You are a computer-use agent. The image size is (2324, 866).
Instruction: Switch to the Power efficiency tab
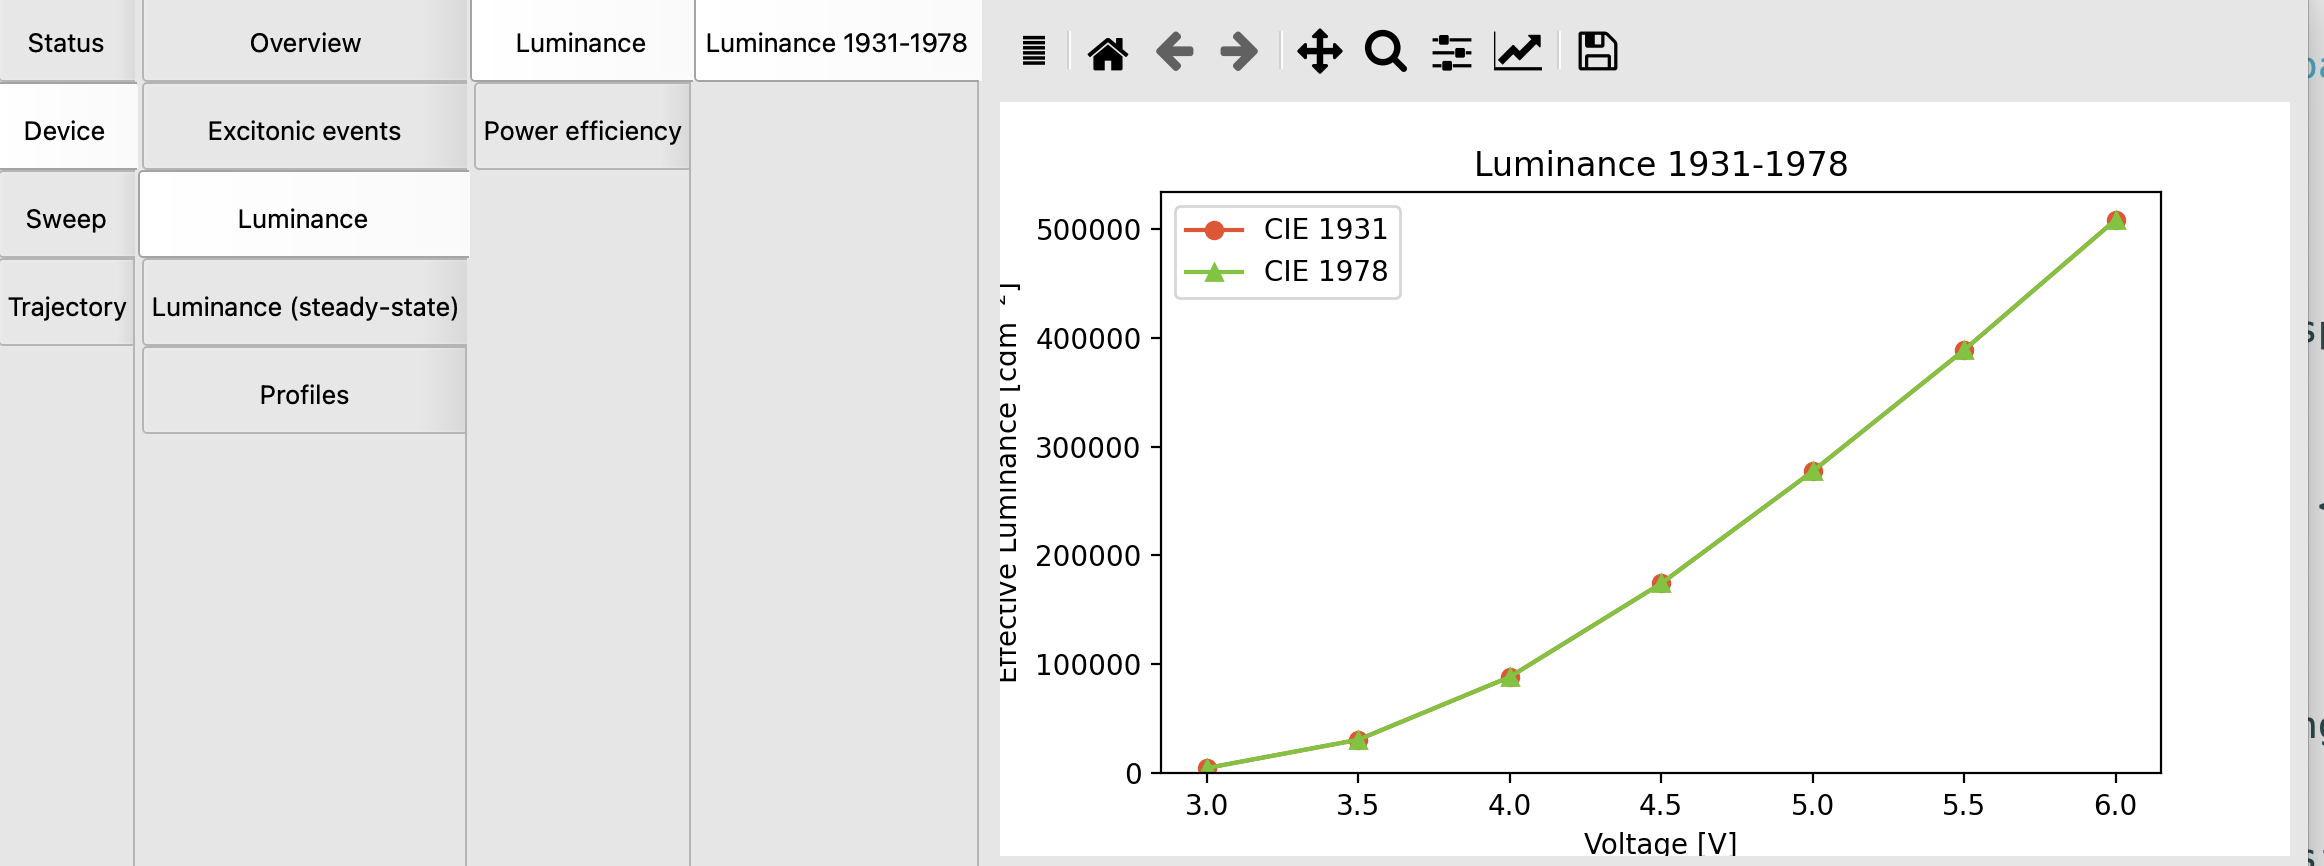[x=582, y=131]
